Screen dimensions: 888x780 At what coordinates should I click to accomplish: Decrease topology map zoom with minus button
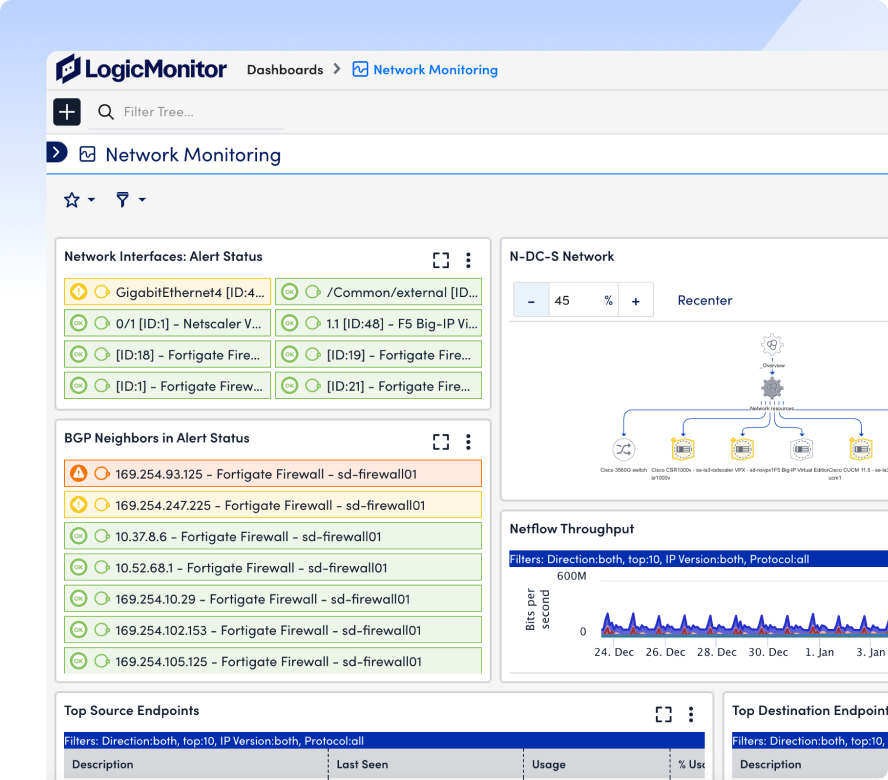(x=531, y=300)
